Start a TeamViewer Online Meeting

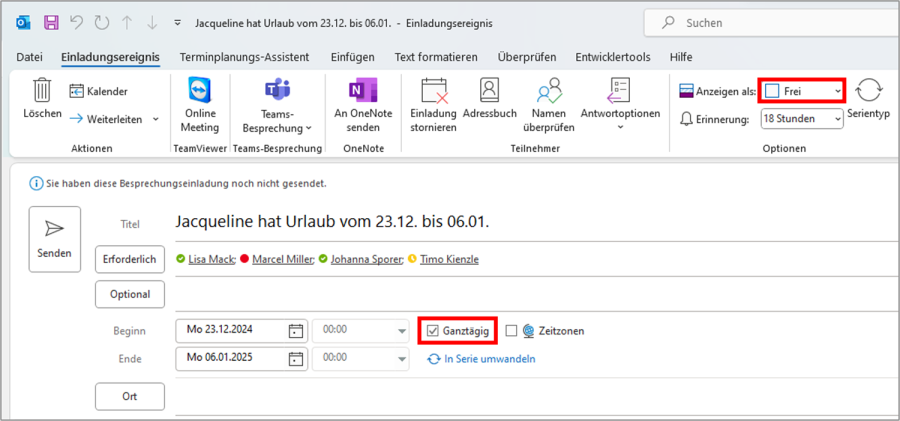point(200,105)
